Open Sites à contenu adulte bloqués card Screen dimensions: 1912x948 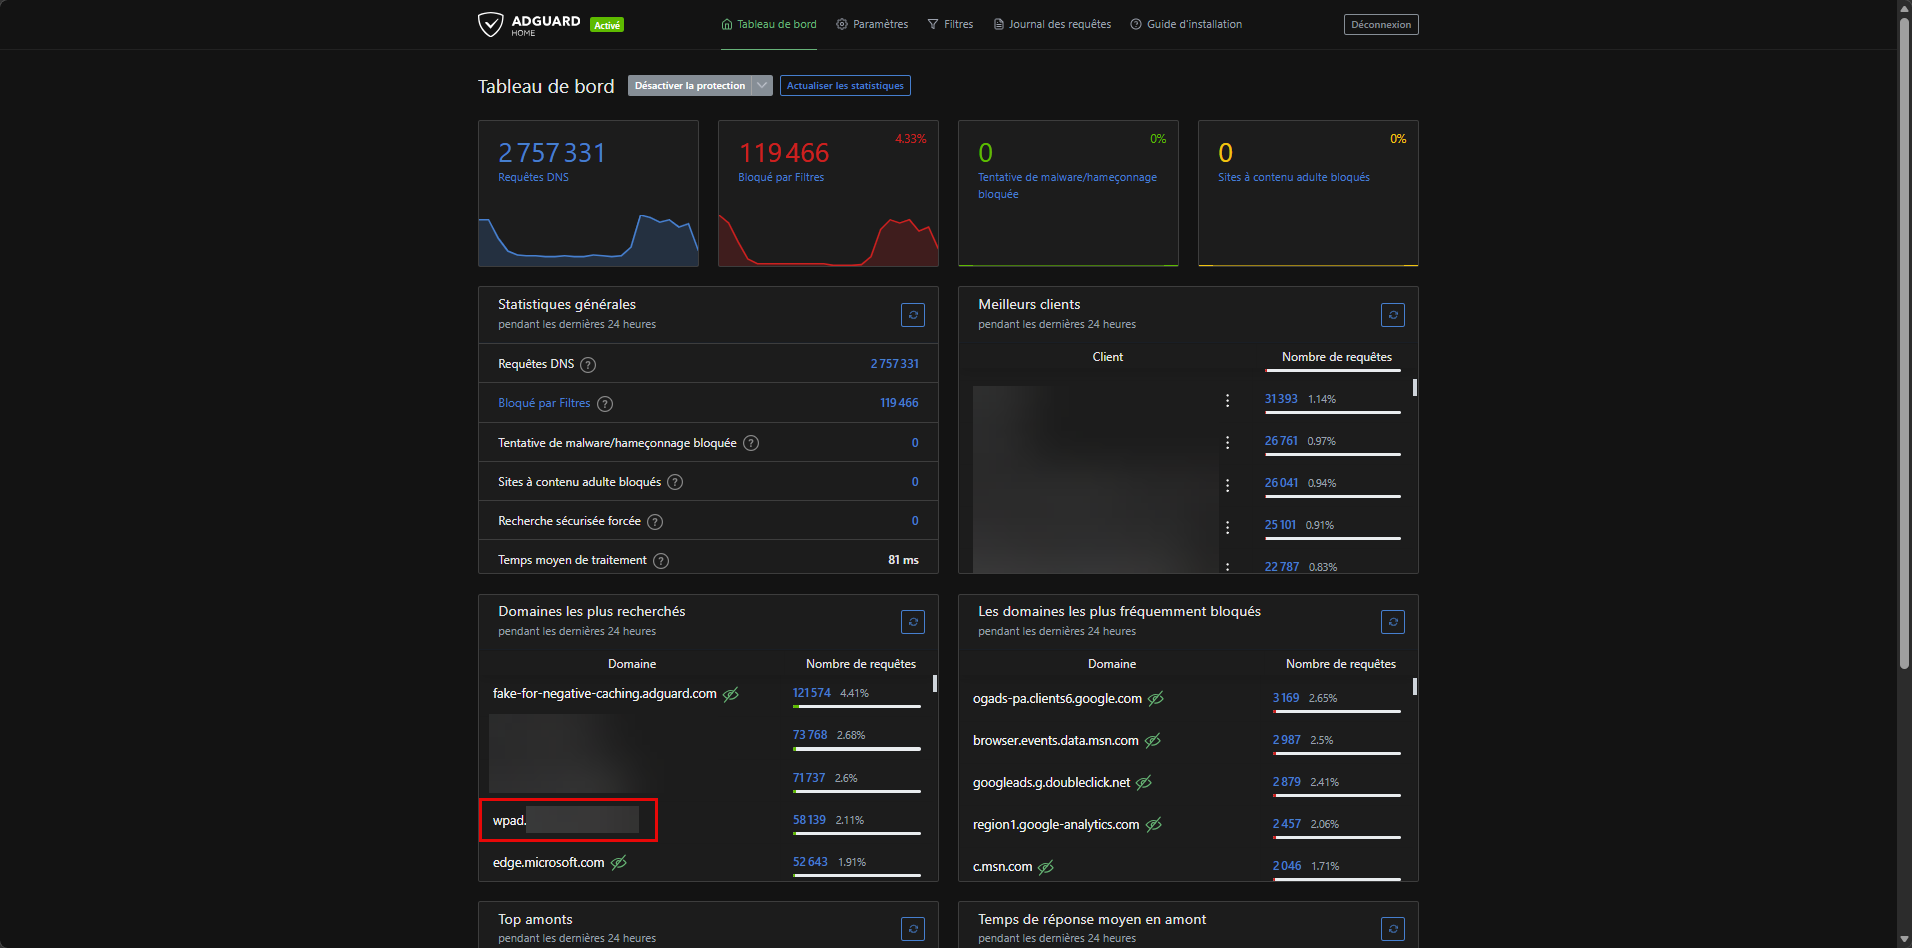(1308, 193)
